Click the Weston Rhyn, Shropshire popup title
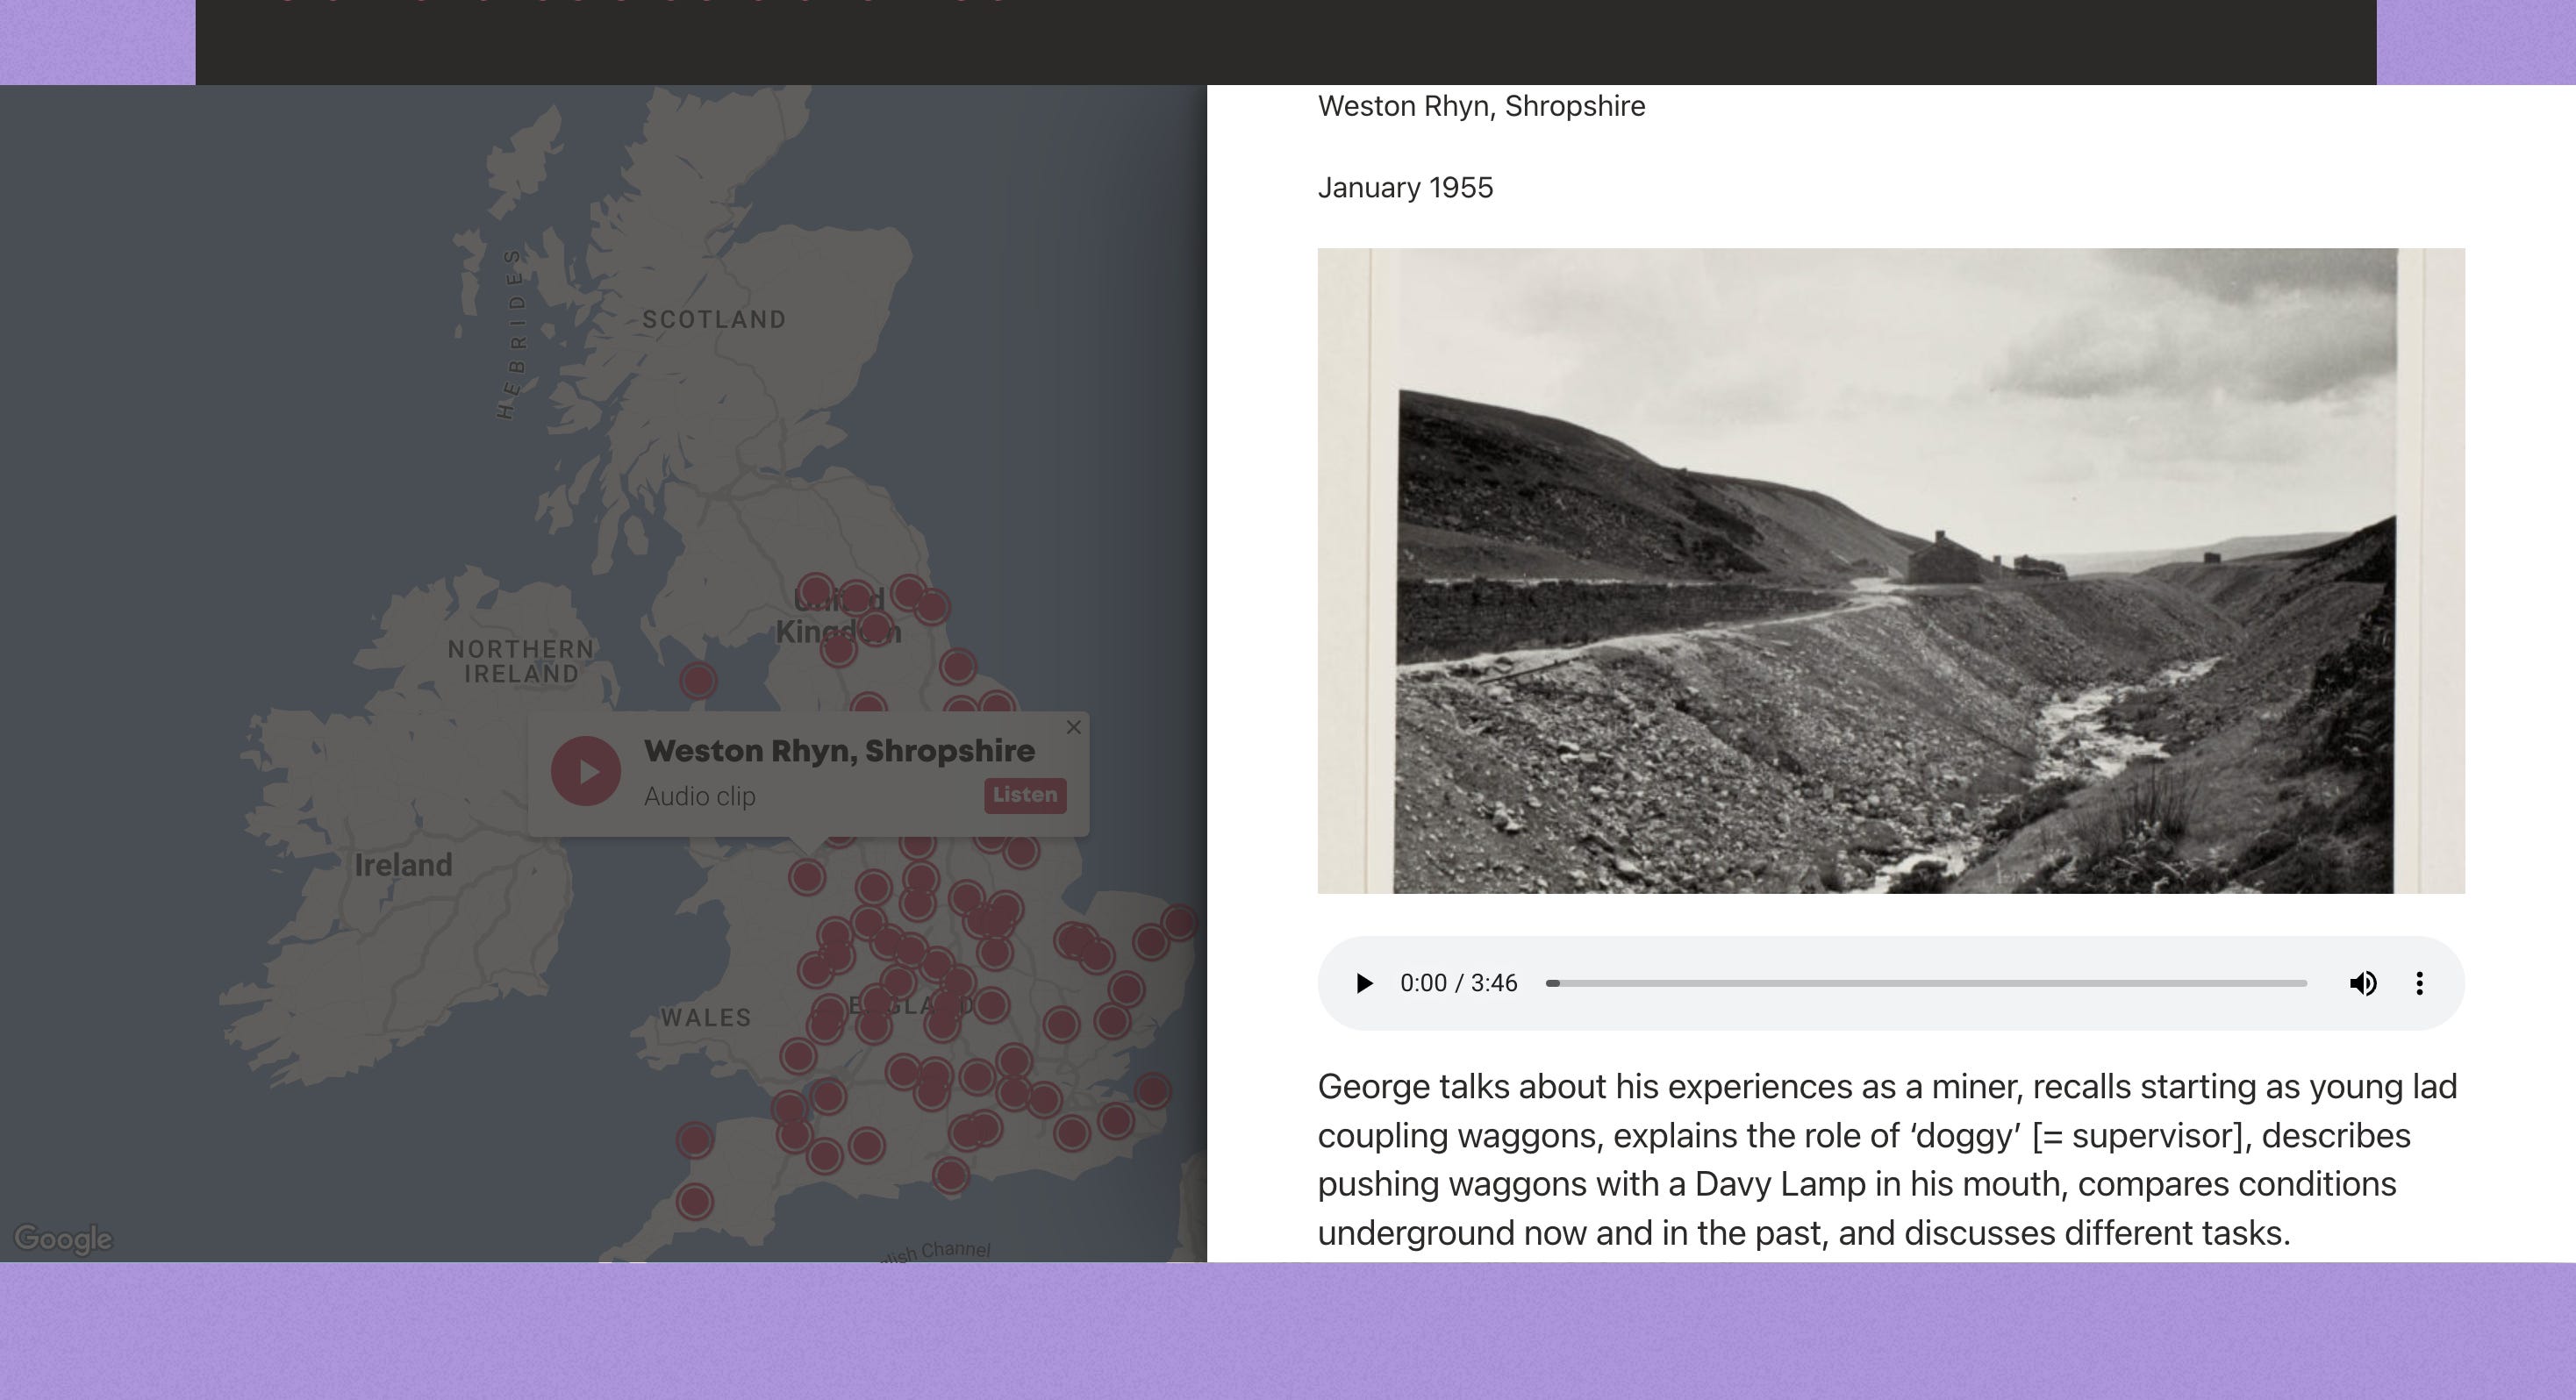The width and height of the screenshot is (2576, 1400). (x=839, y=751)
